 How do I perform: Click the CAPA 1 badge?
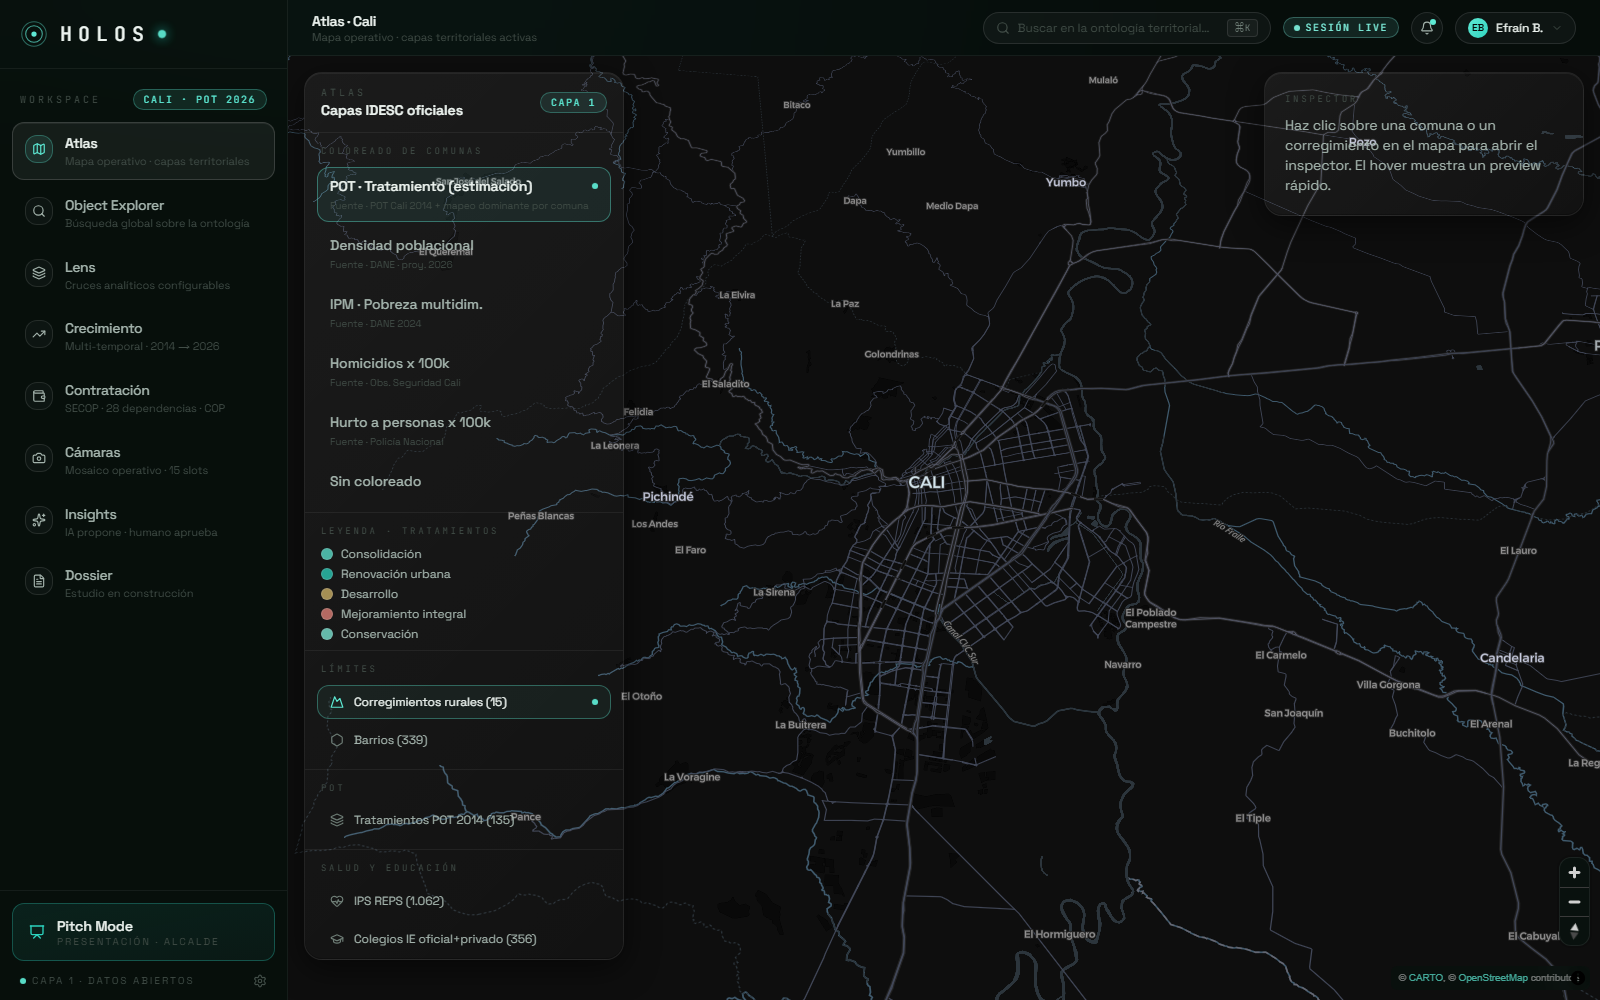(x=573, y=102)
